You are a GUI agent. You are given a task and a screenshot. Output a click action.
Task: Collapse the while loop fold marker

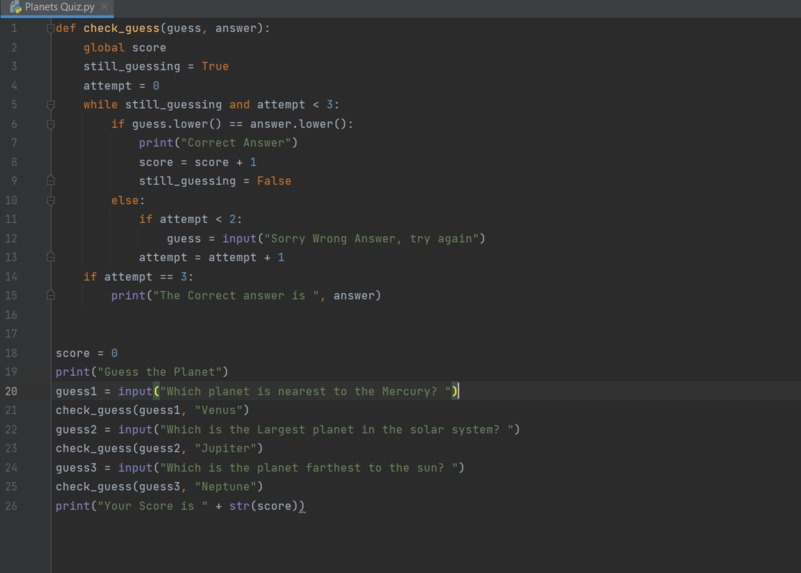[51, 105]
